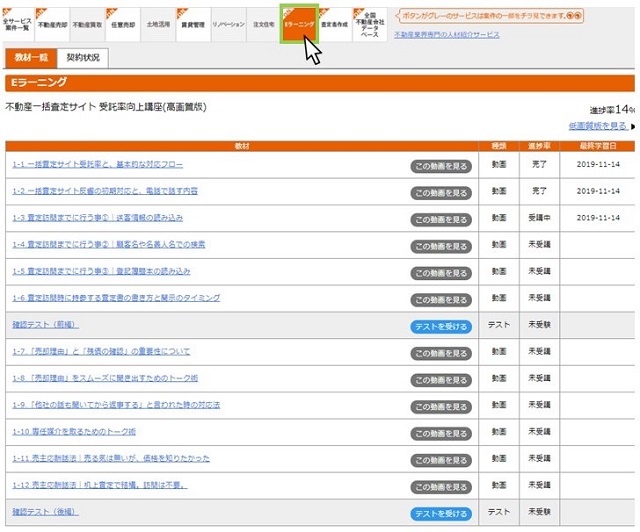This screenshot has height=532, width=640.
Task: Open lesson 1-7 売却理由 title link
Action: (x=101, y=352)
